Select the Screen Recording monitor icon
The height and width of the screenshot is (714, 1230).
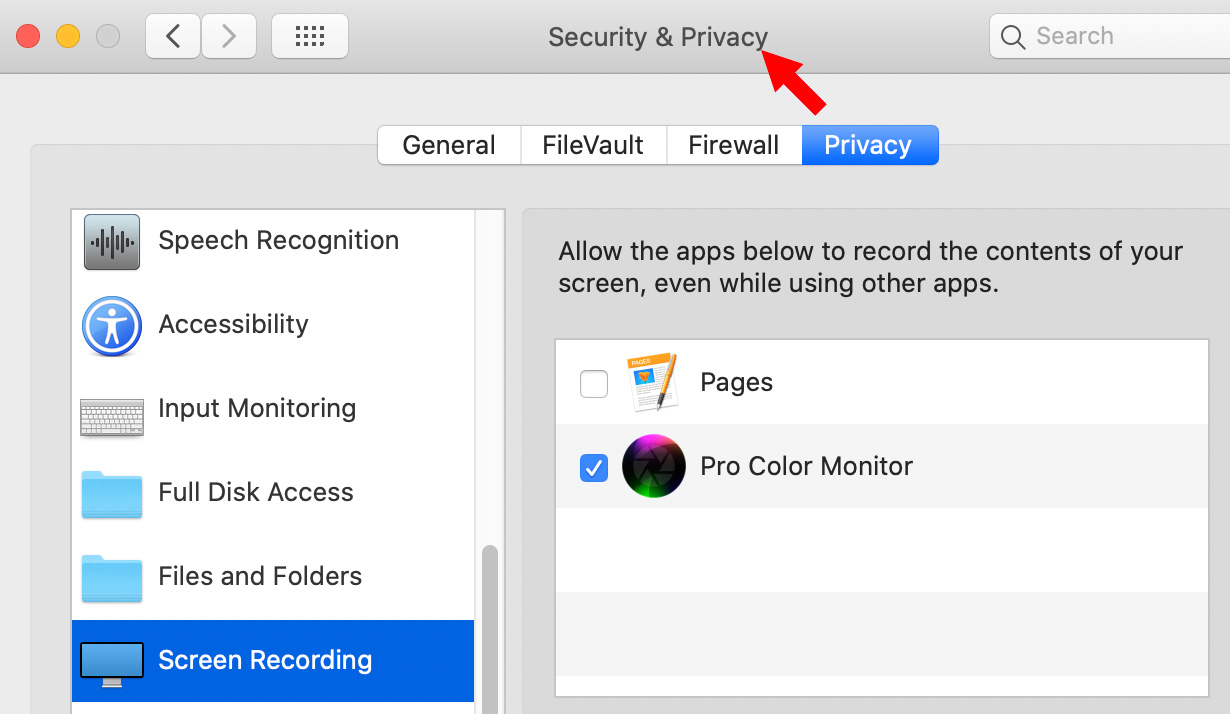coord(111,663)
